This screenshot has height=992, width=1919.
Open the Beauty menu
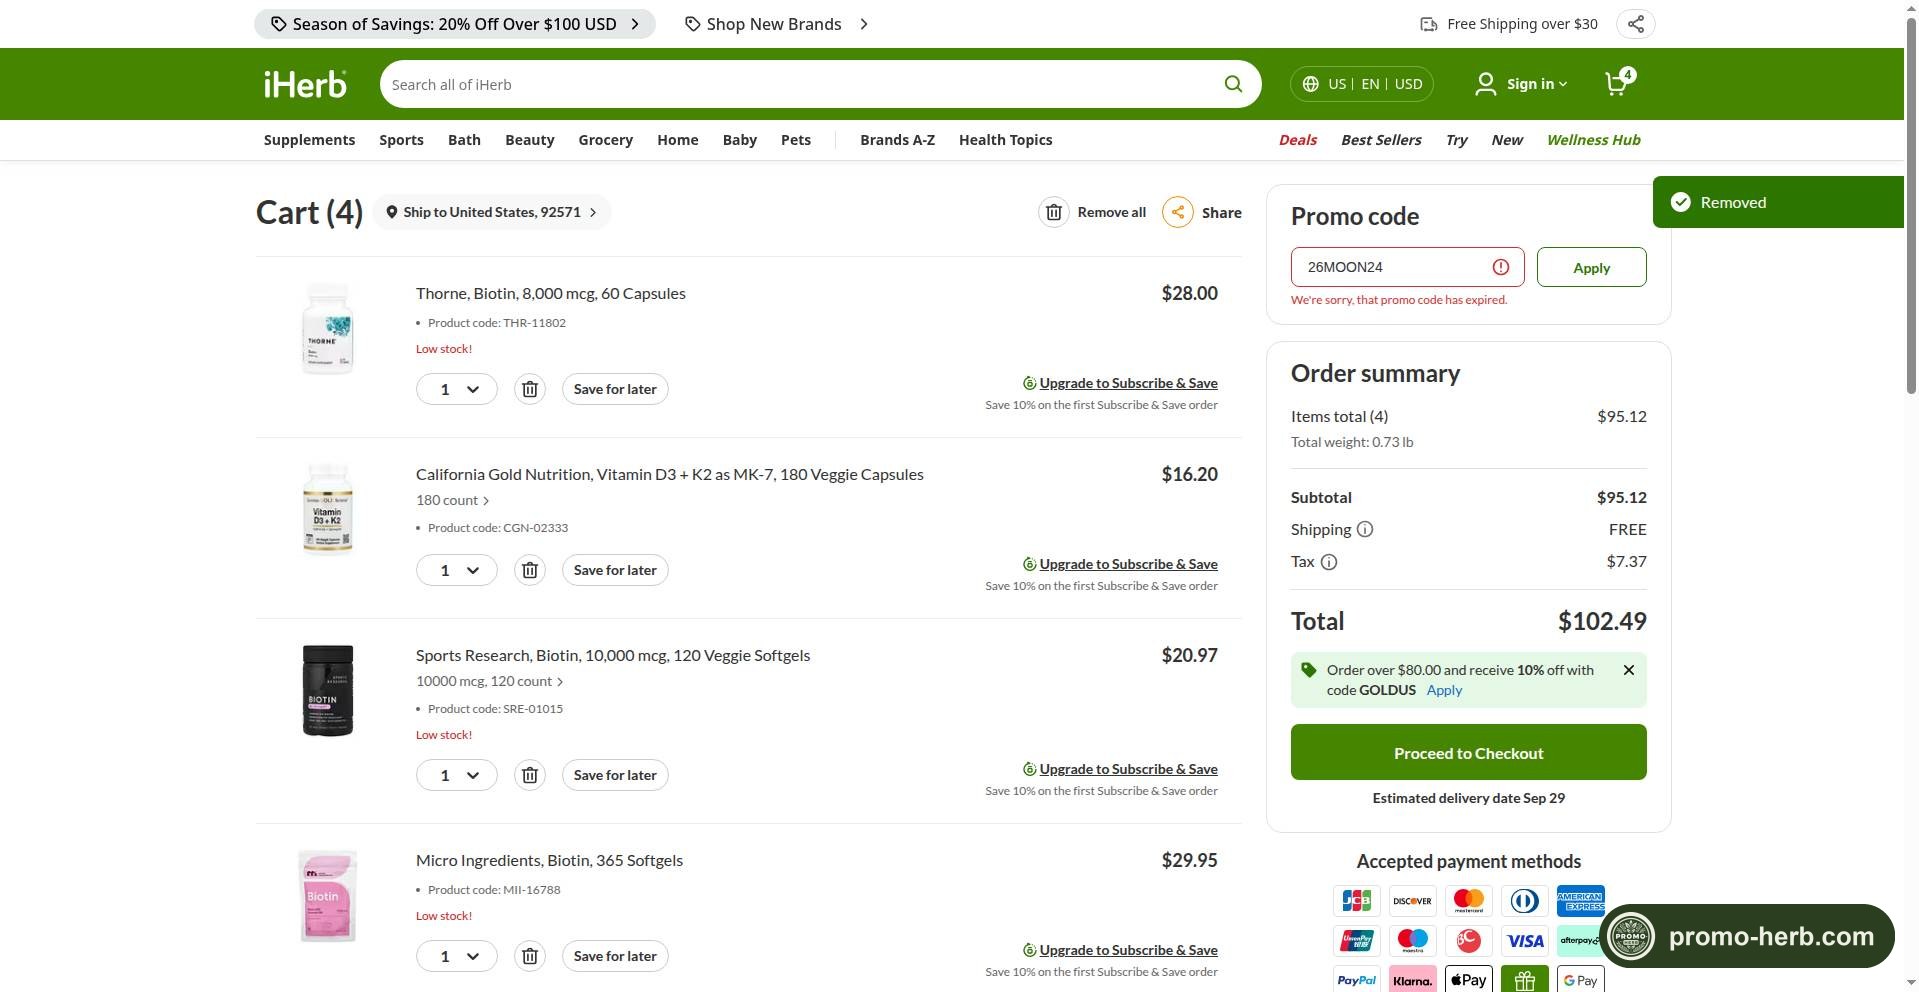pyautogui.click(x=529, y=140)
